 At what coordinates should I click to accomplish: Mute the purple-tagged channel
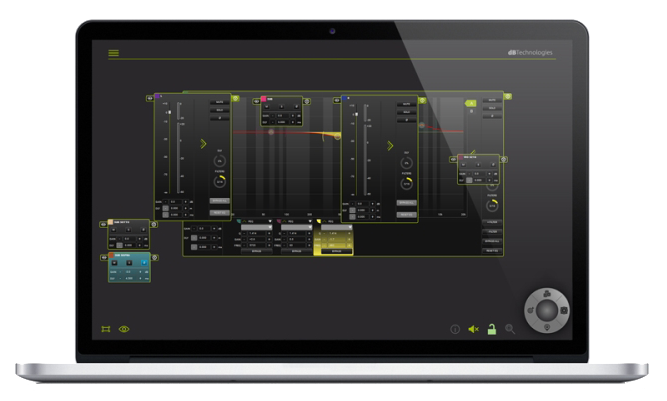coord(219,102)
